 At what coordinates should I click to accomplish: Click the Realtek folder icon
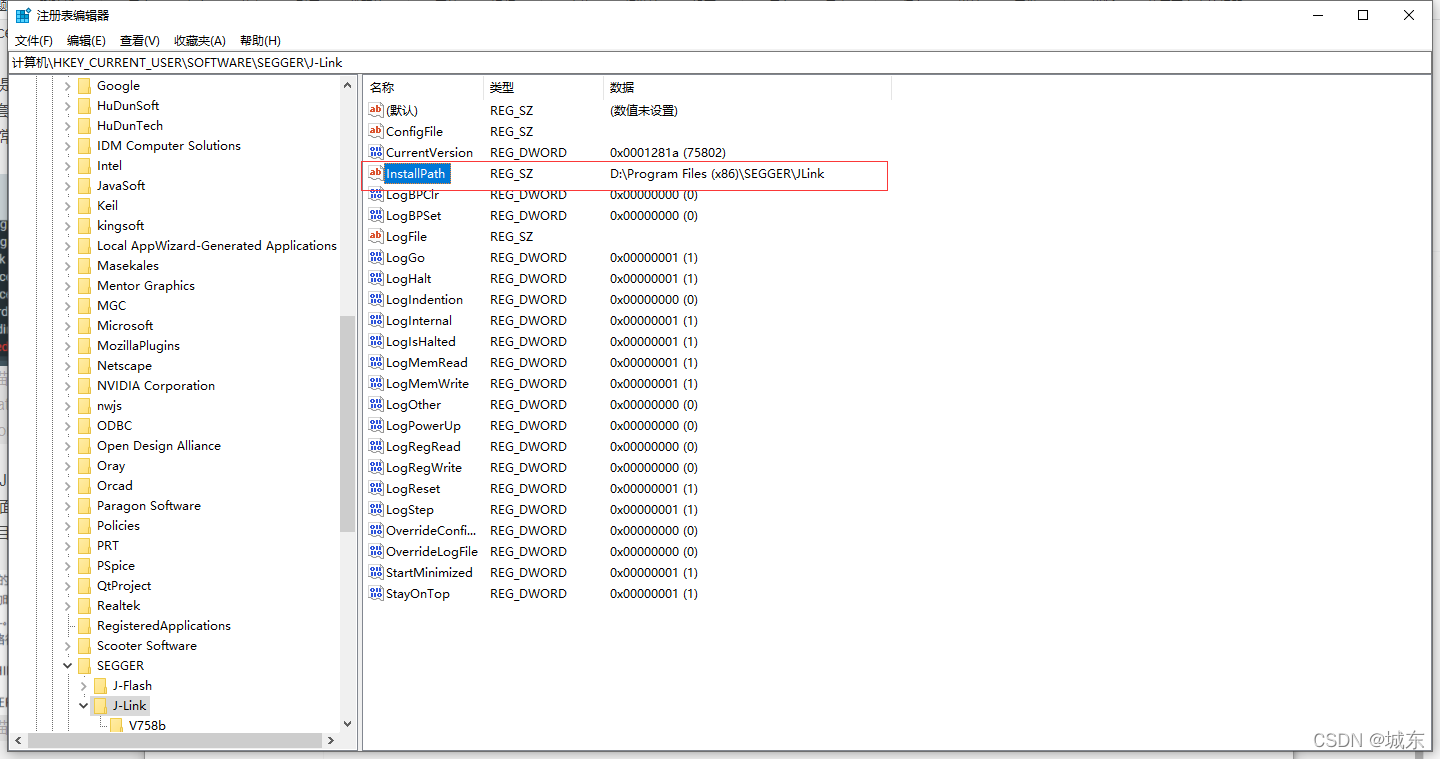[x=84, y=605]
